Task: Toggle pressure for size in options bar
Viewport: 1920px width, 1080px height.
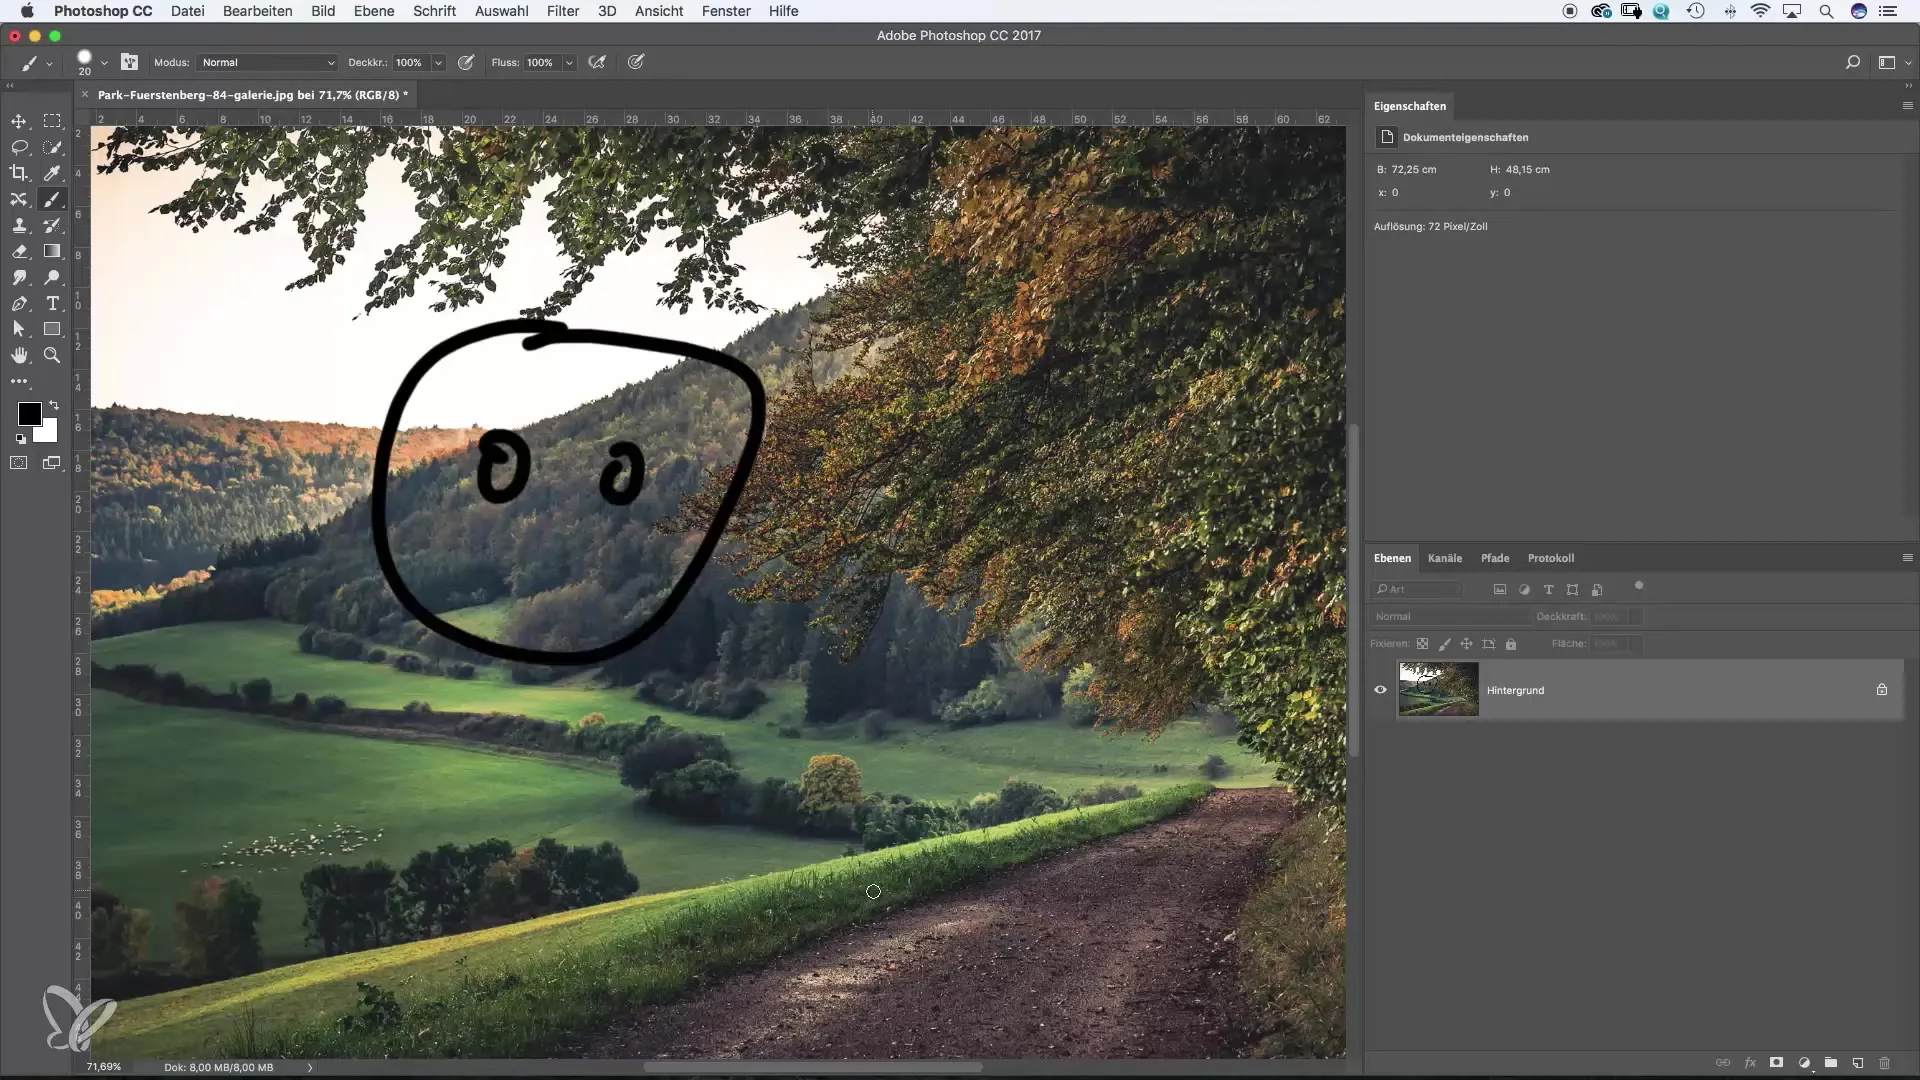Action: [x=635, y=62]
